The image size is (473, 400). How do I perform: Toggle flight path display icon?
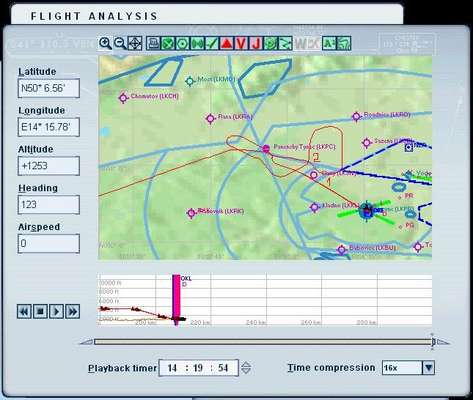[285, 43]
